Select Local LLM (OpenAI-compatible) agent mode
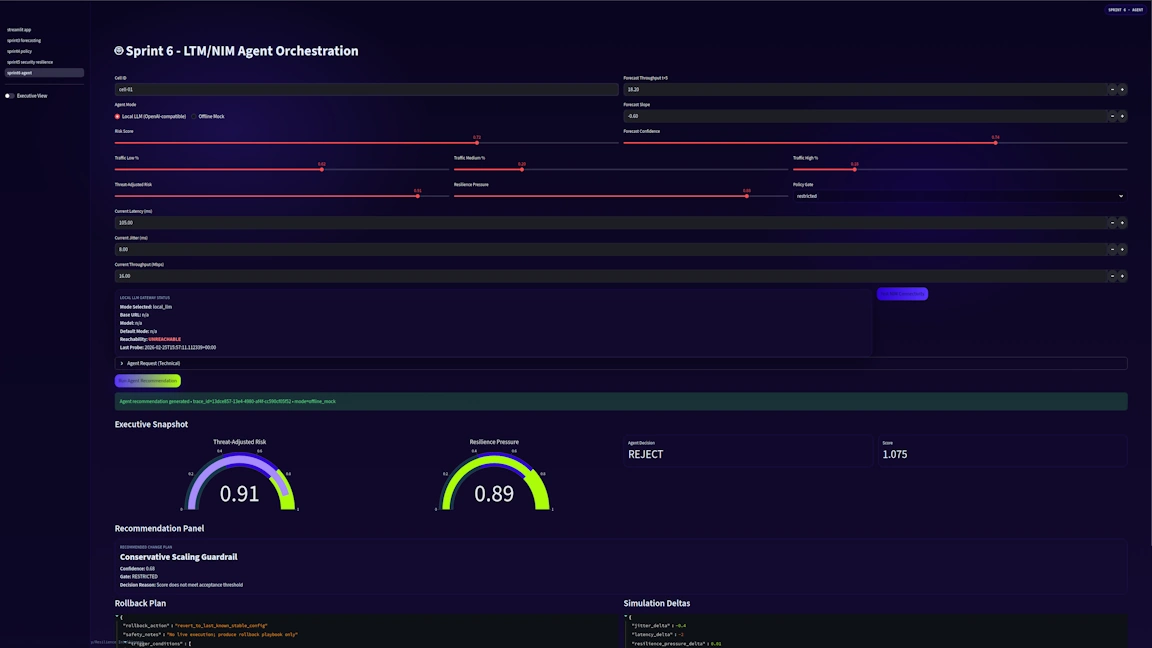The height and width of the screenshot is (648, 1152). 118,117
